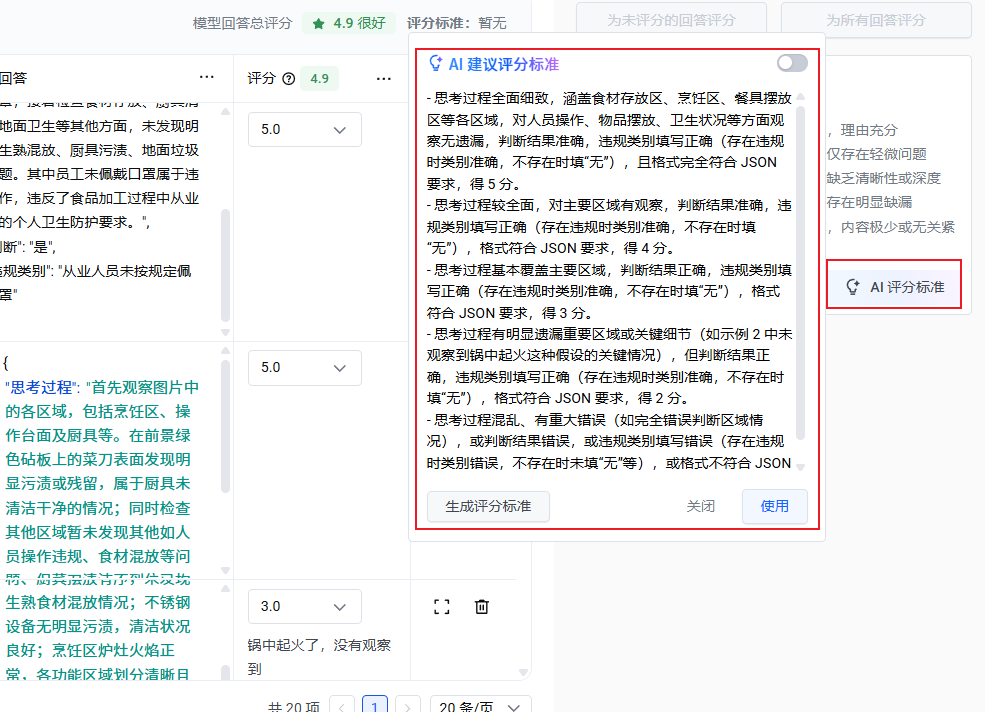Open the AI 评分标准 button
Image resolution: width=985 pixels, height=712 pixels.
pos(894,287)
